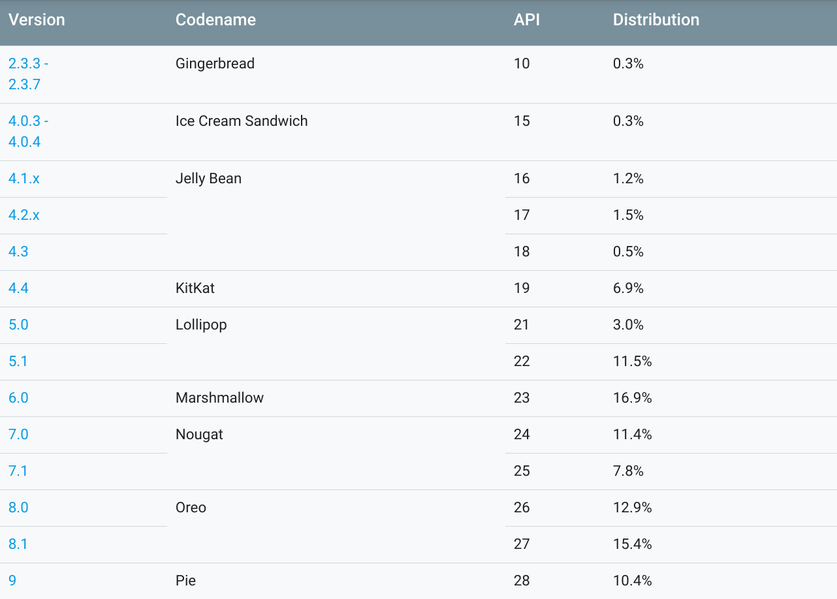Open the 4.2.x version link

click(24, 215)
